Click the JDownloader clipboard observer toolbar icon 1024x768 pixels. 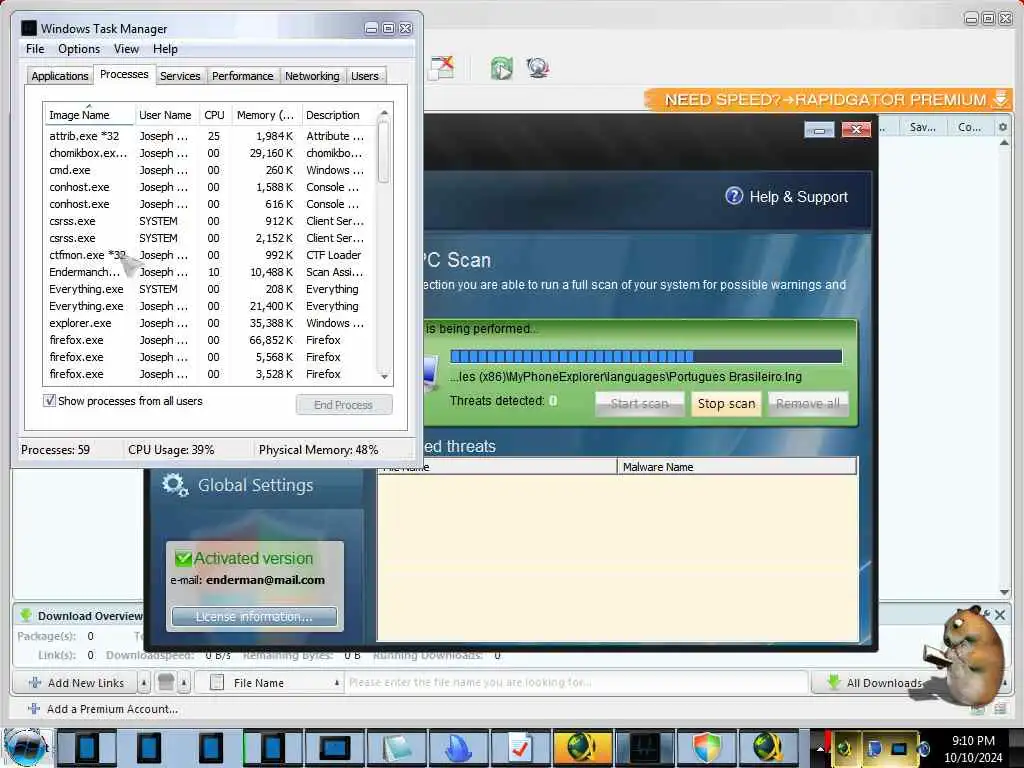click(441, 67)
